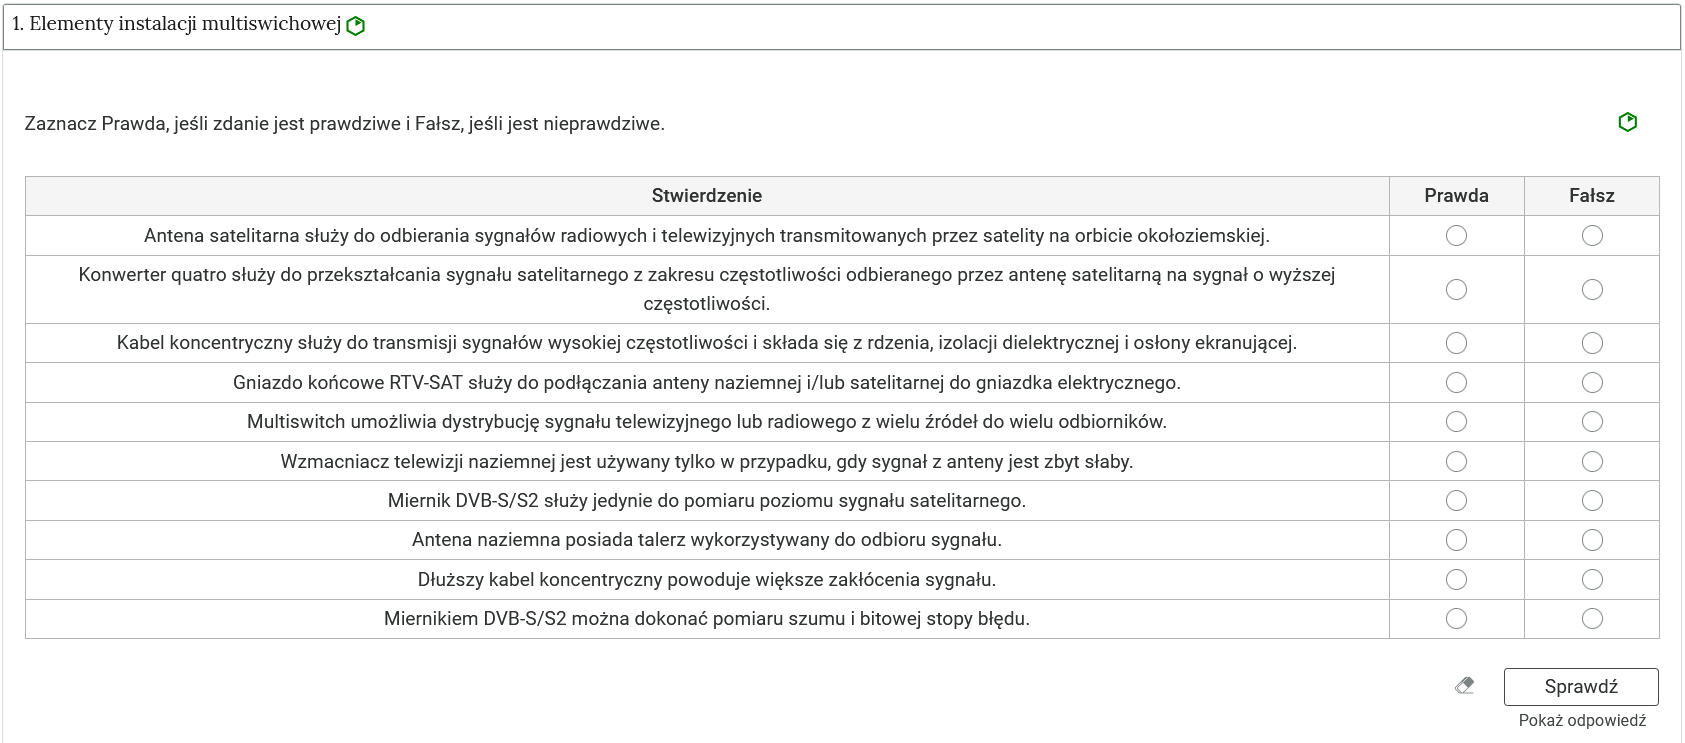Click the Fałsz column header
The width and height of the screenshot is (1685, 743).
(x=1594, y=195)
